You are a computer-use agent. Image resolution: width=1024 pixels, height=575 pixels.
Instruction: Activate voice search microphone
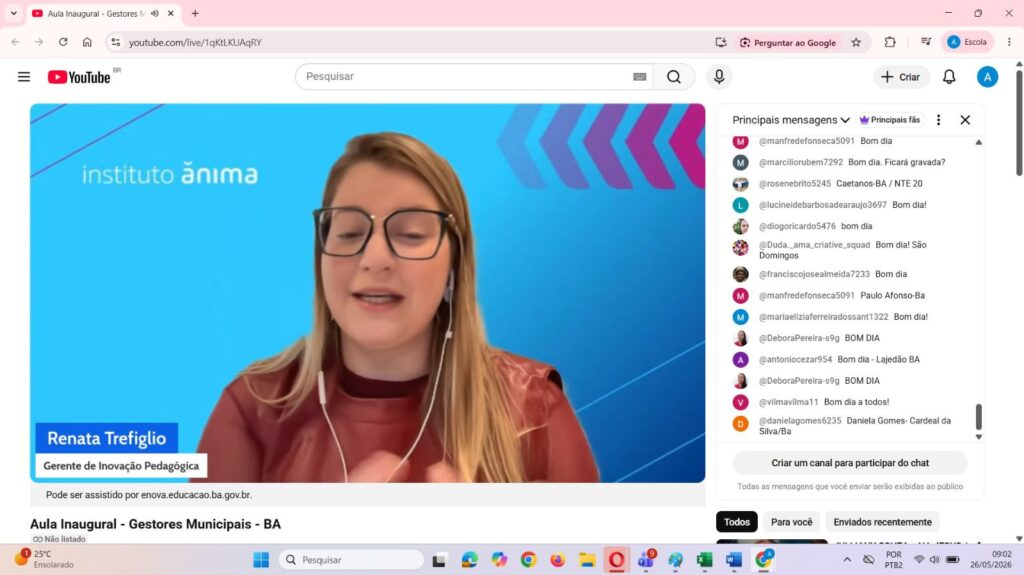(x=719, y=76)
